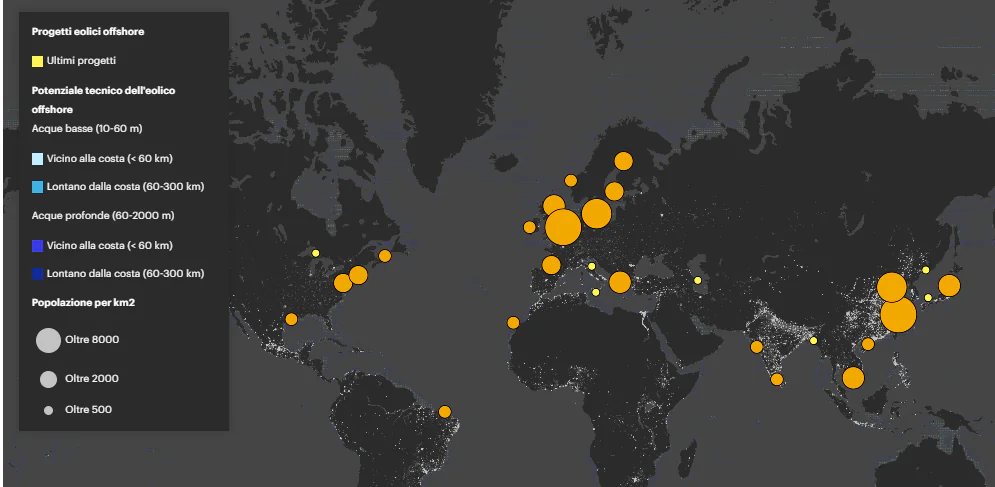Select the bright blue deep-water Vicino alla costa swatch
The image size is (995, 487).
37,246
